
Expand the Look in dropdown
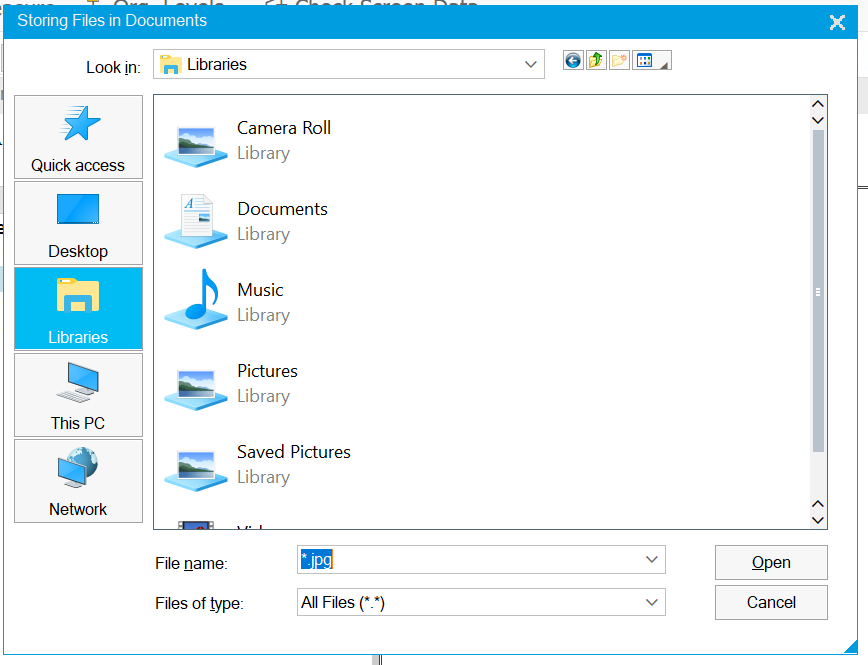point(530,64)
